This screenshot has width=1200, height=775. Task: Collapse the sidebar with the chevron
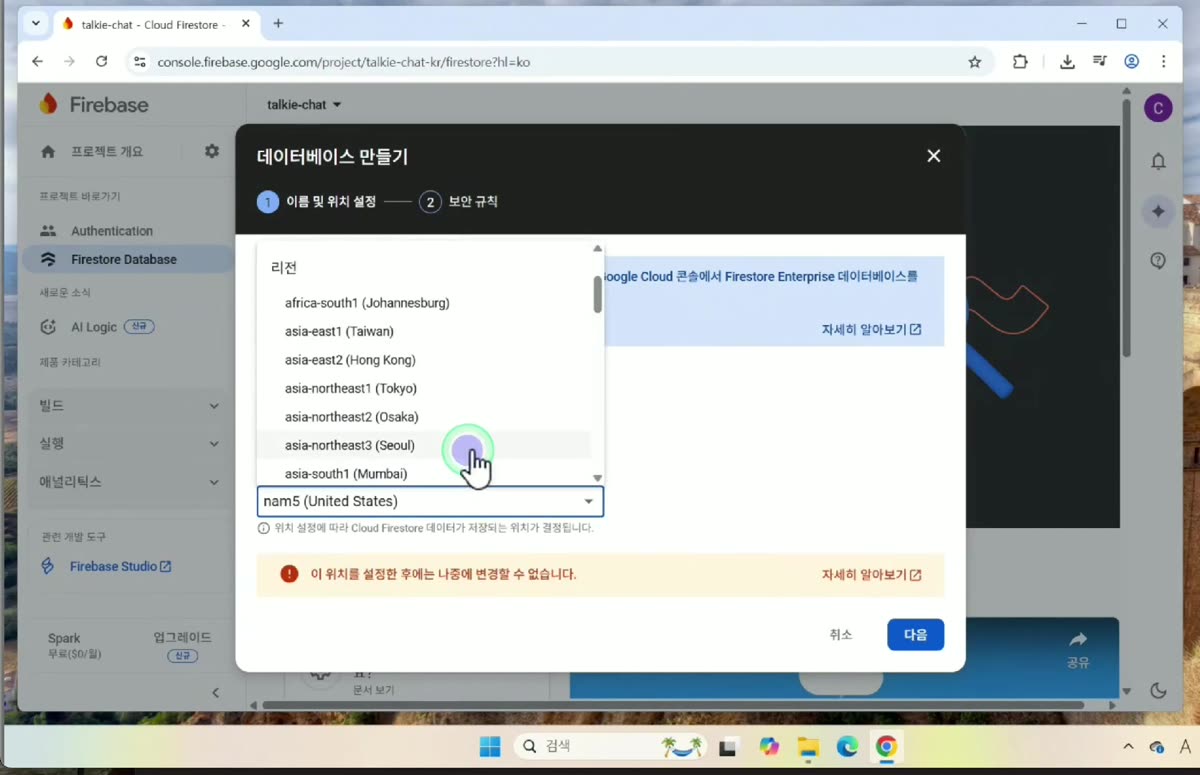coord(215,692)
